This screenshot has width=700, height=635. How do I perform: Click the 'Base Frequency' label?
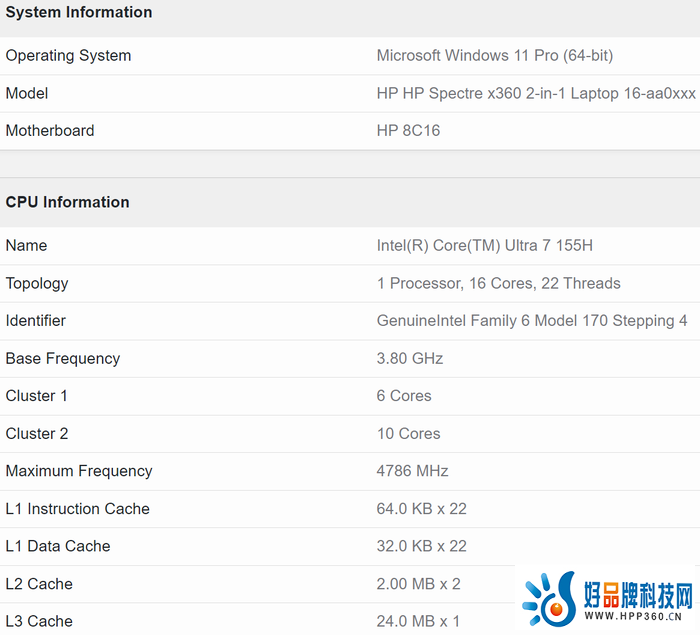63,359
